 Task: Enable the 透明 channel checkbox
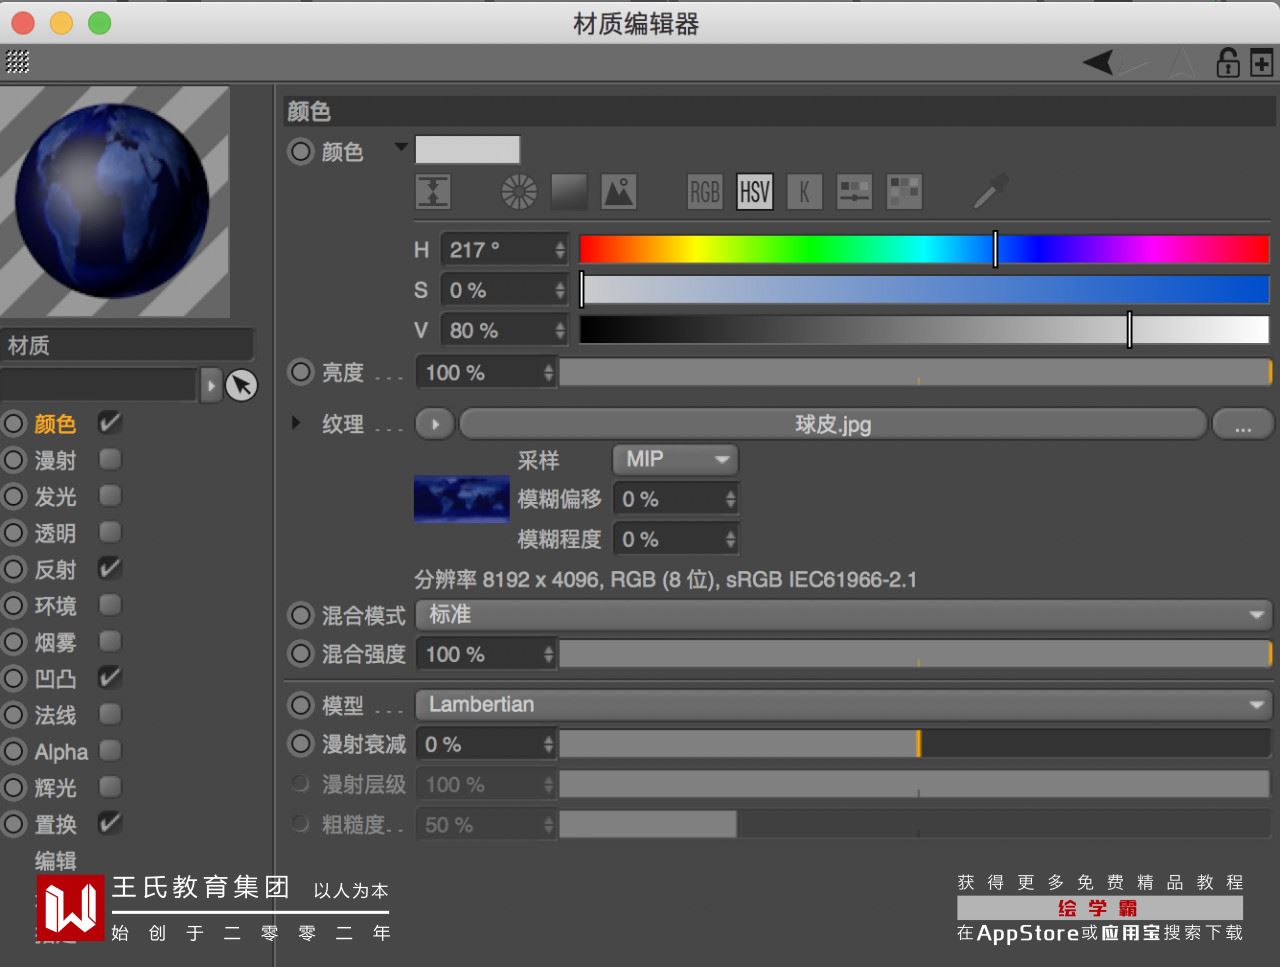(110, 533)
